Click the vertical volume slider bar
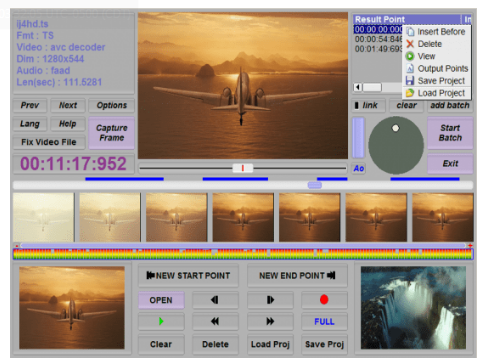Image resolution: width=484 pixels, height=361 pixels. [x=358, y=137]
